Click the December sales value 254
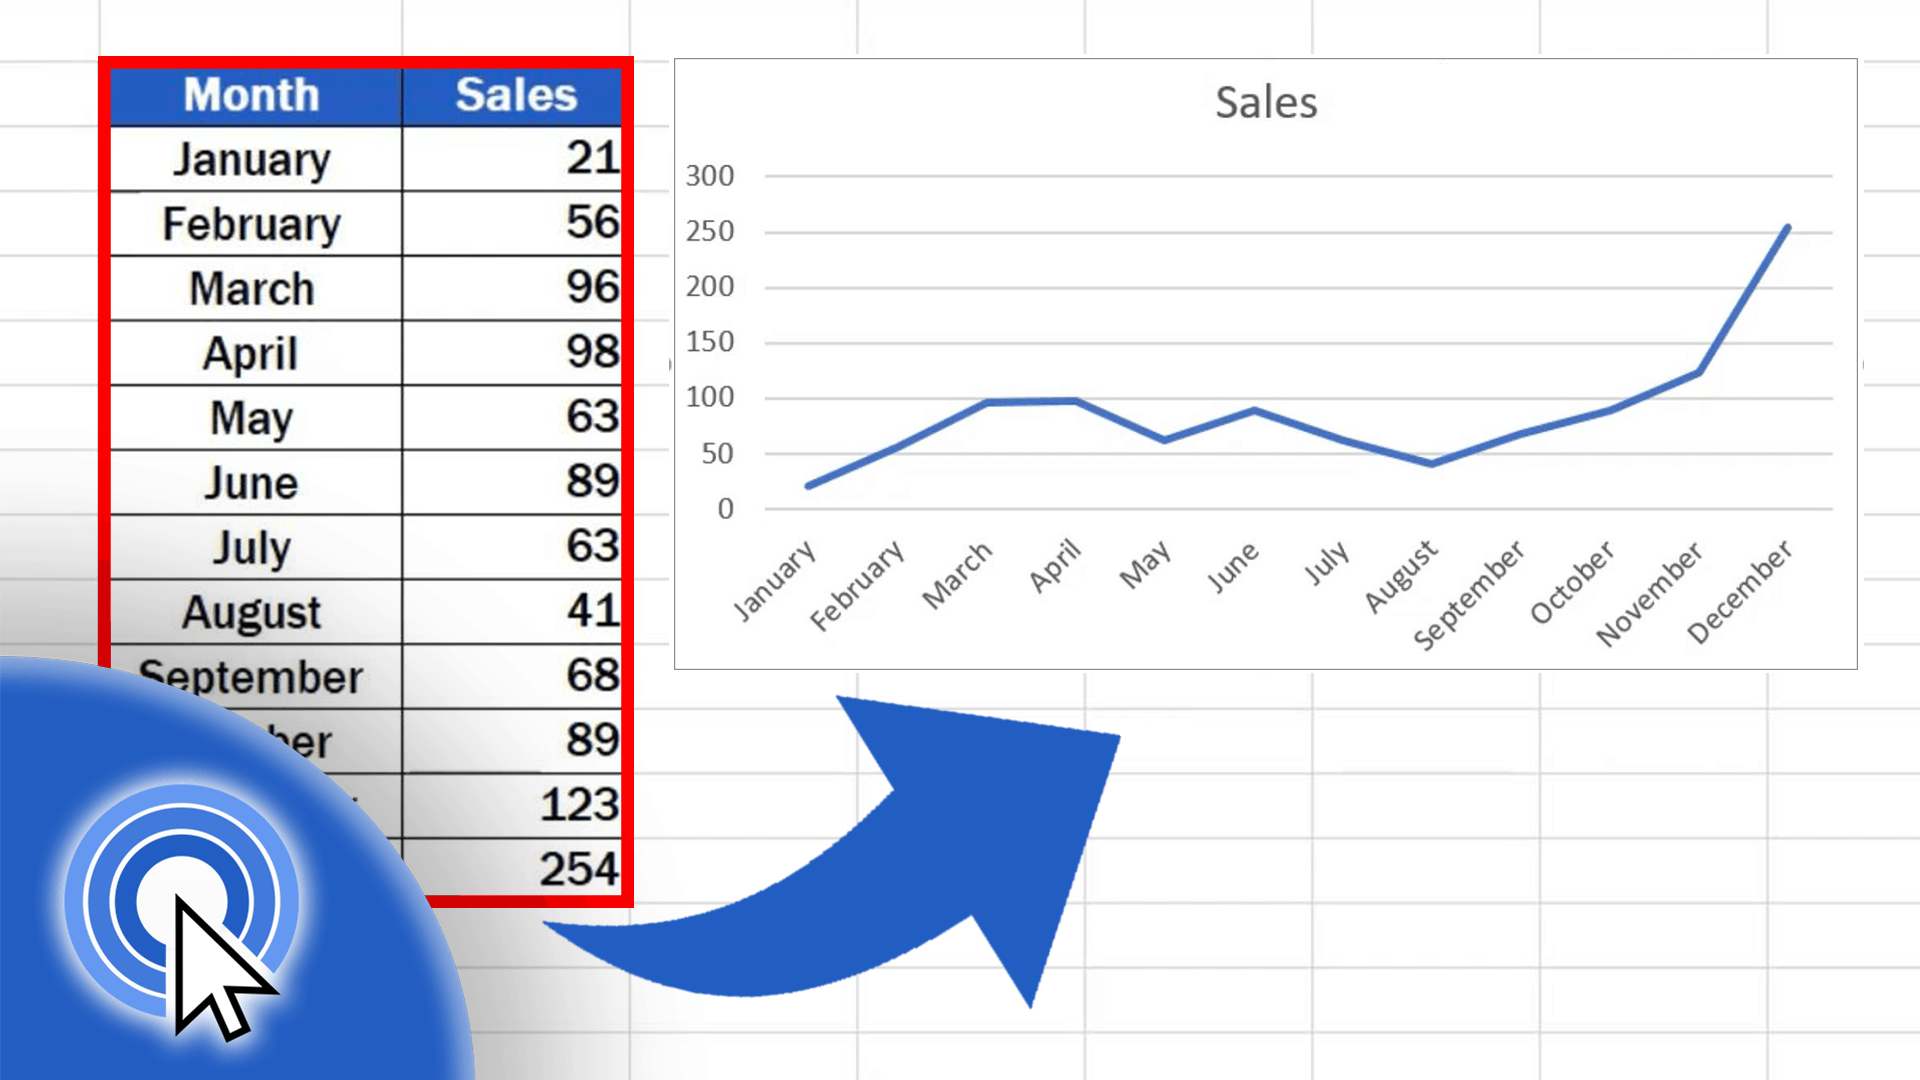This screenshot has height=1080, width=1920. point(572,868)
